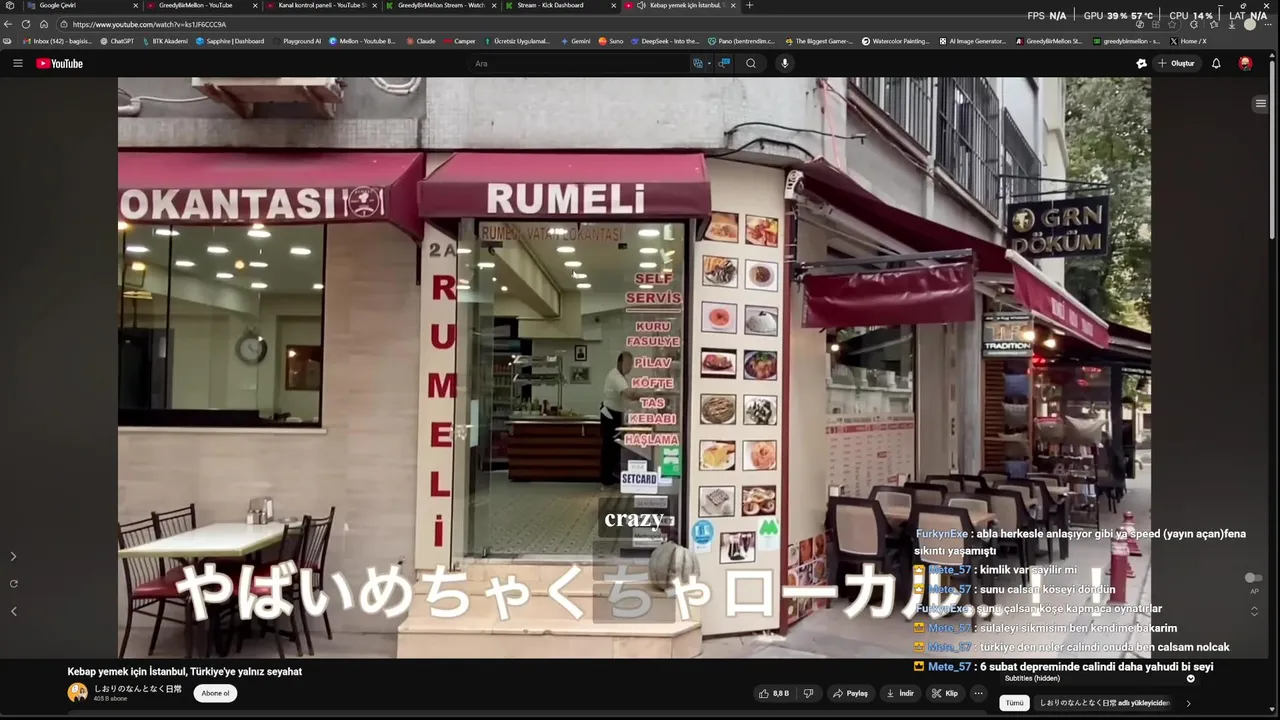Open the Camper bookmark
Viewport: 1280px width, 720px height.
pyautogui.click(x=459, y=41)
